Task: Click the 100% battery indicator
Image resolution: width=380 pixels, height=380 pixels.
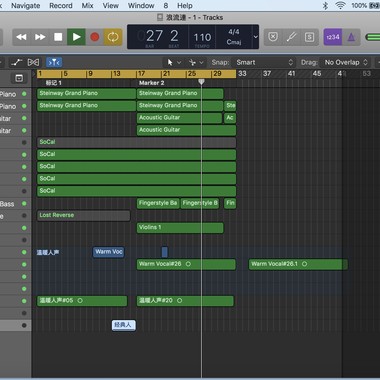Action: click(x=365, y=6)
